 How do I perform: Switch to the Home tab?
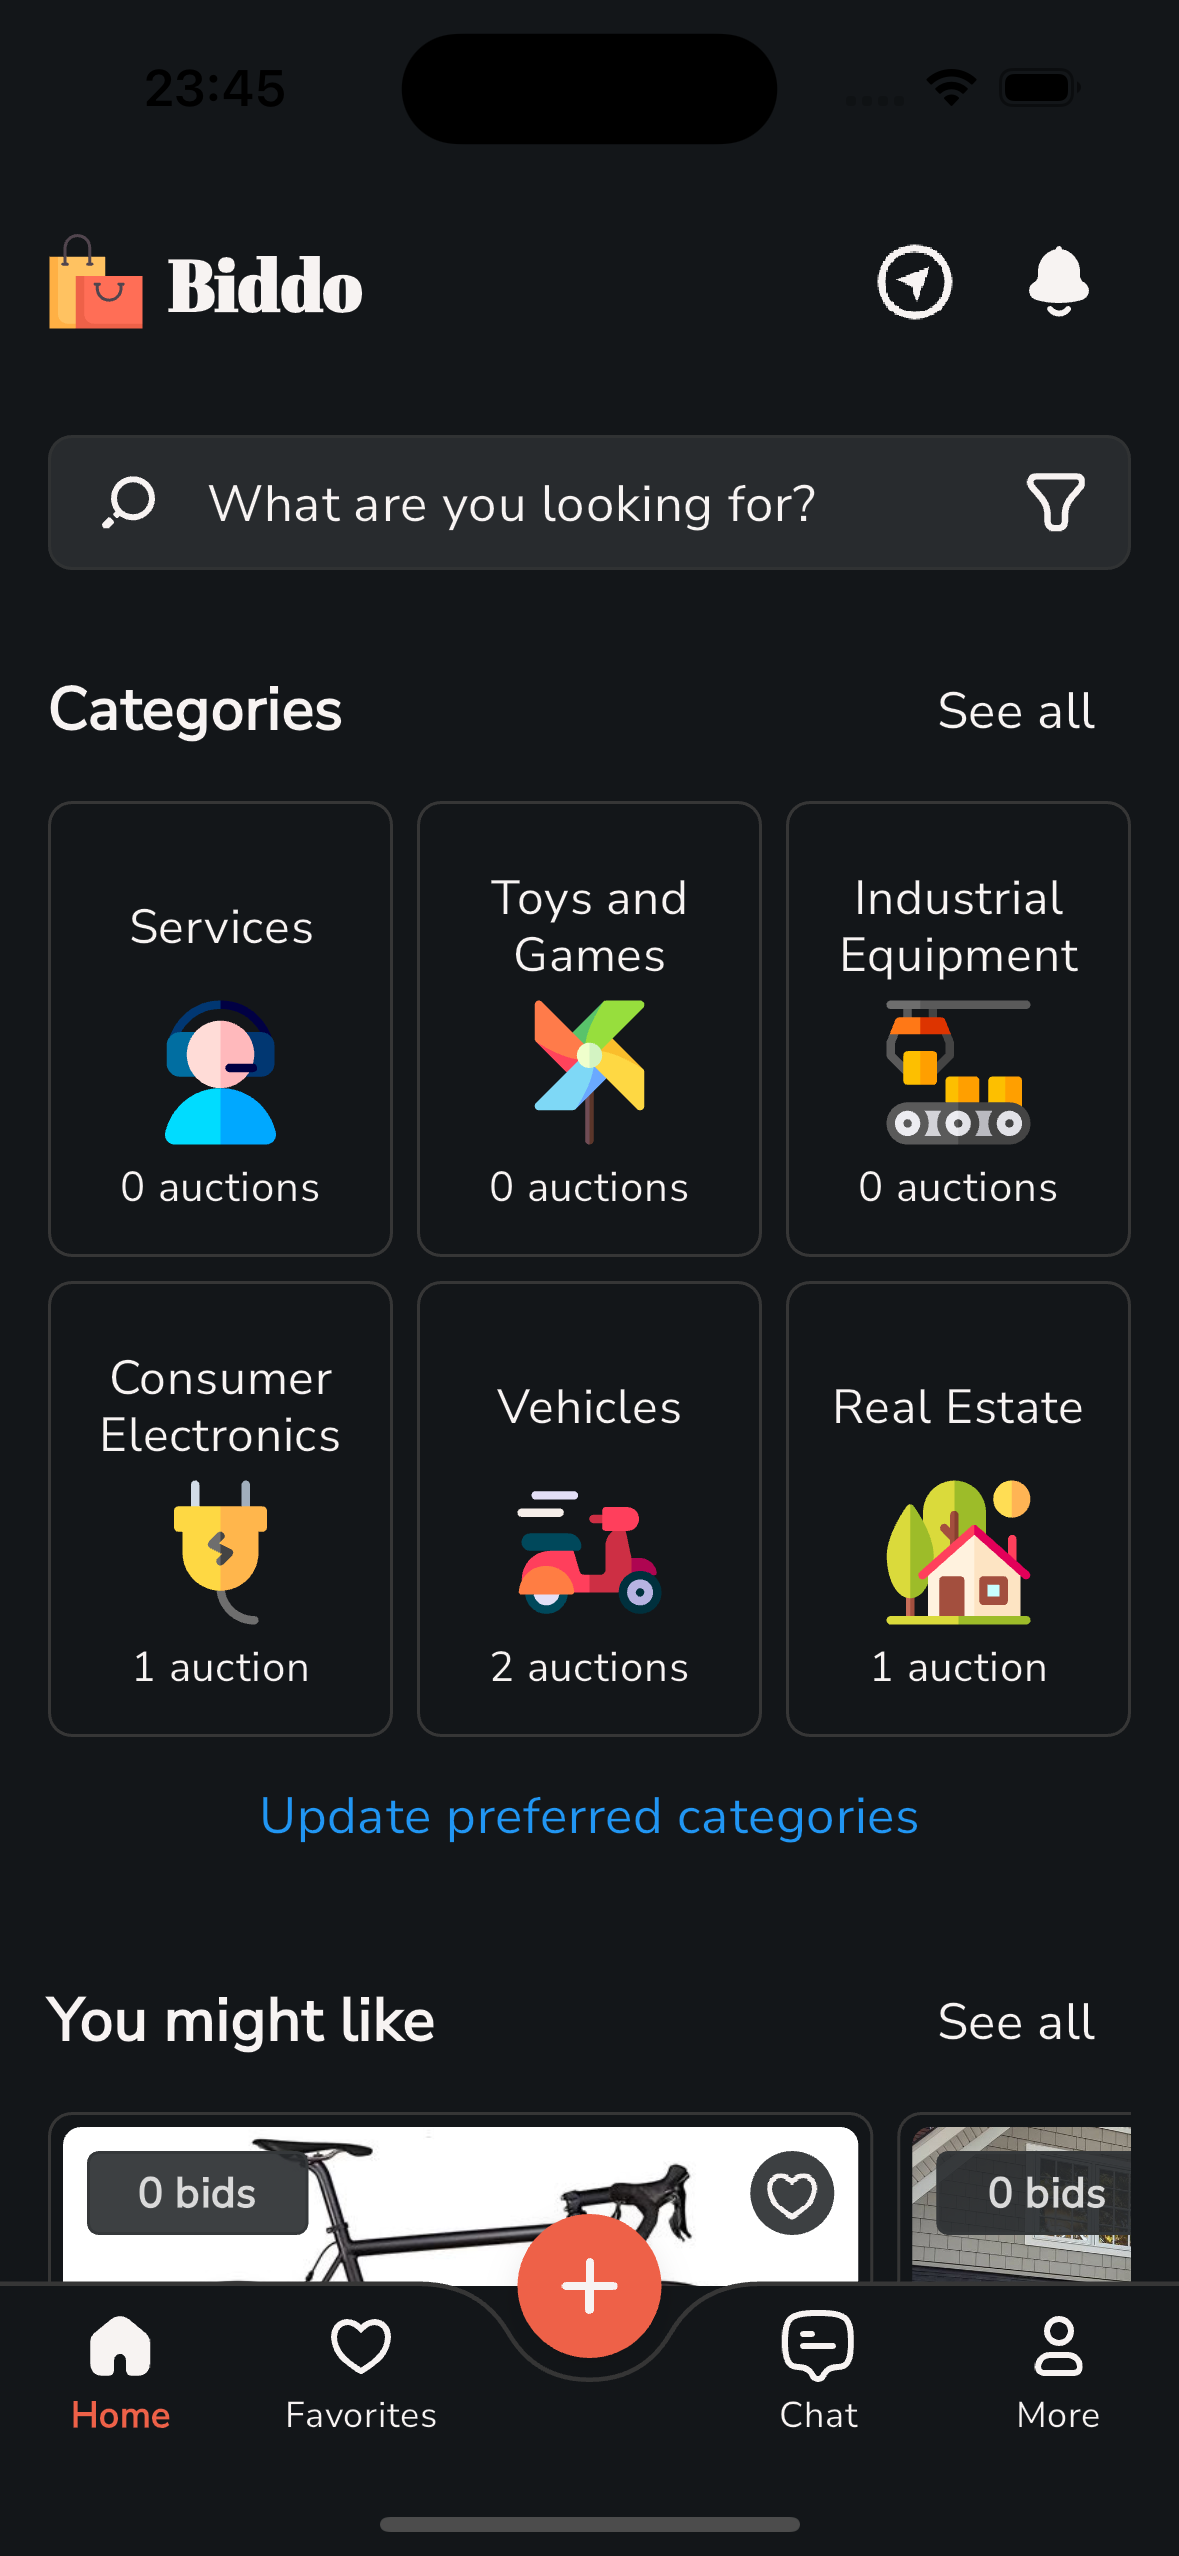click(x=120, y=2370)
